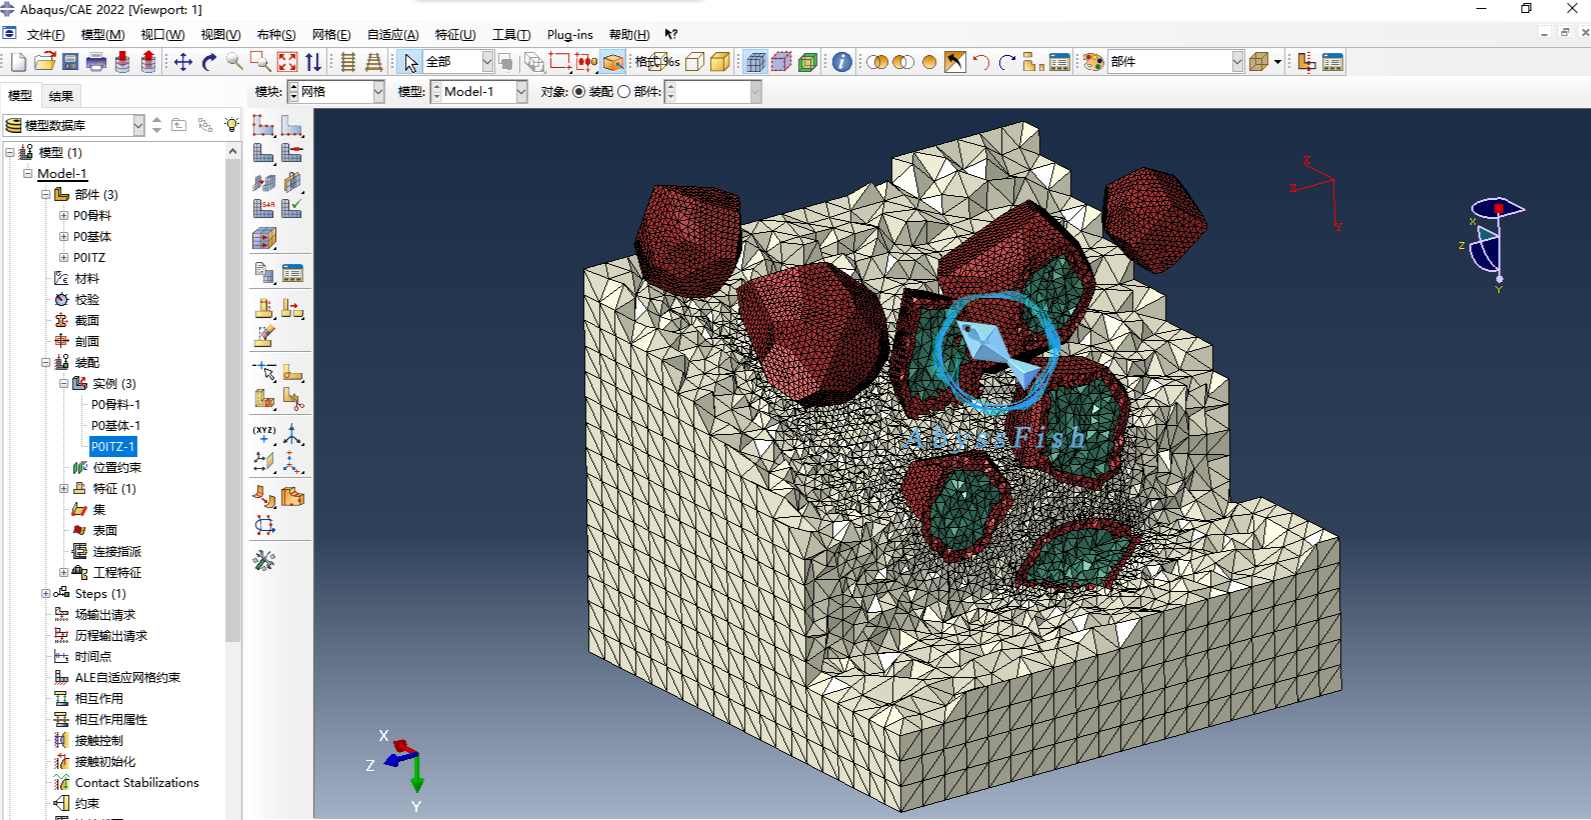Image resolution: width=1591 pixels, height=820 pixels.
Task: Open the 网格(E) menu
Action: click(331, 34)
